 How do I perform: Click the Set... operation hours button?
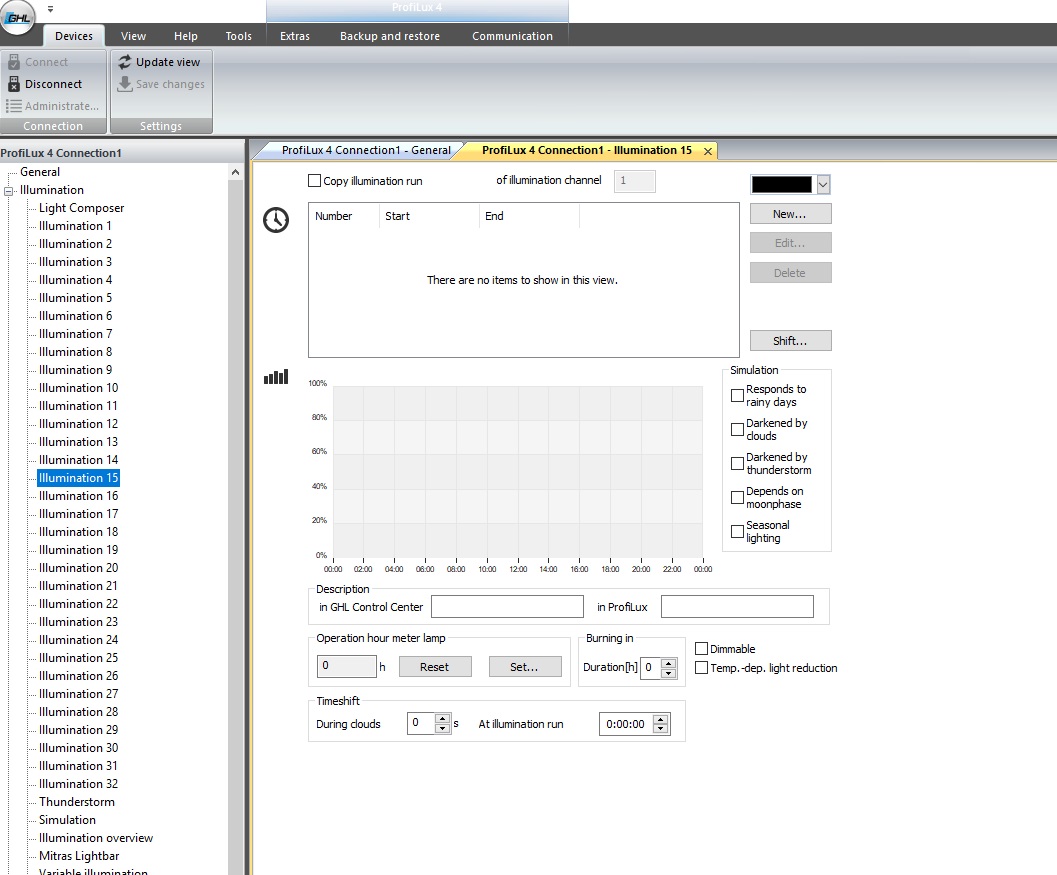tap(524, 667)
